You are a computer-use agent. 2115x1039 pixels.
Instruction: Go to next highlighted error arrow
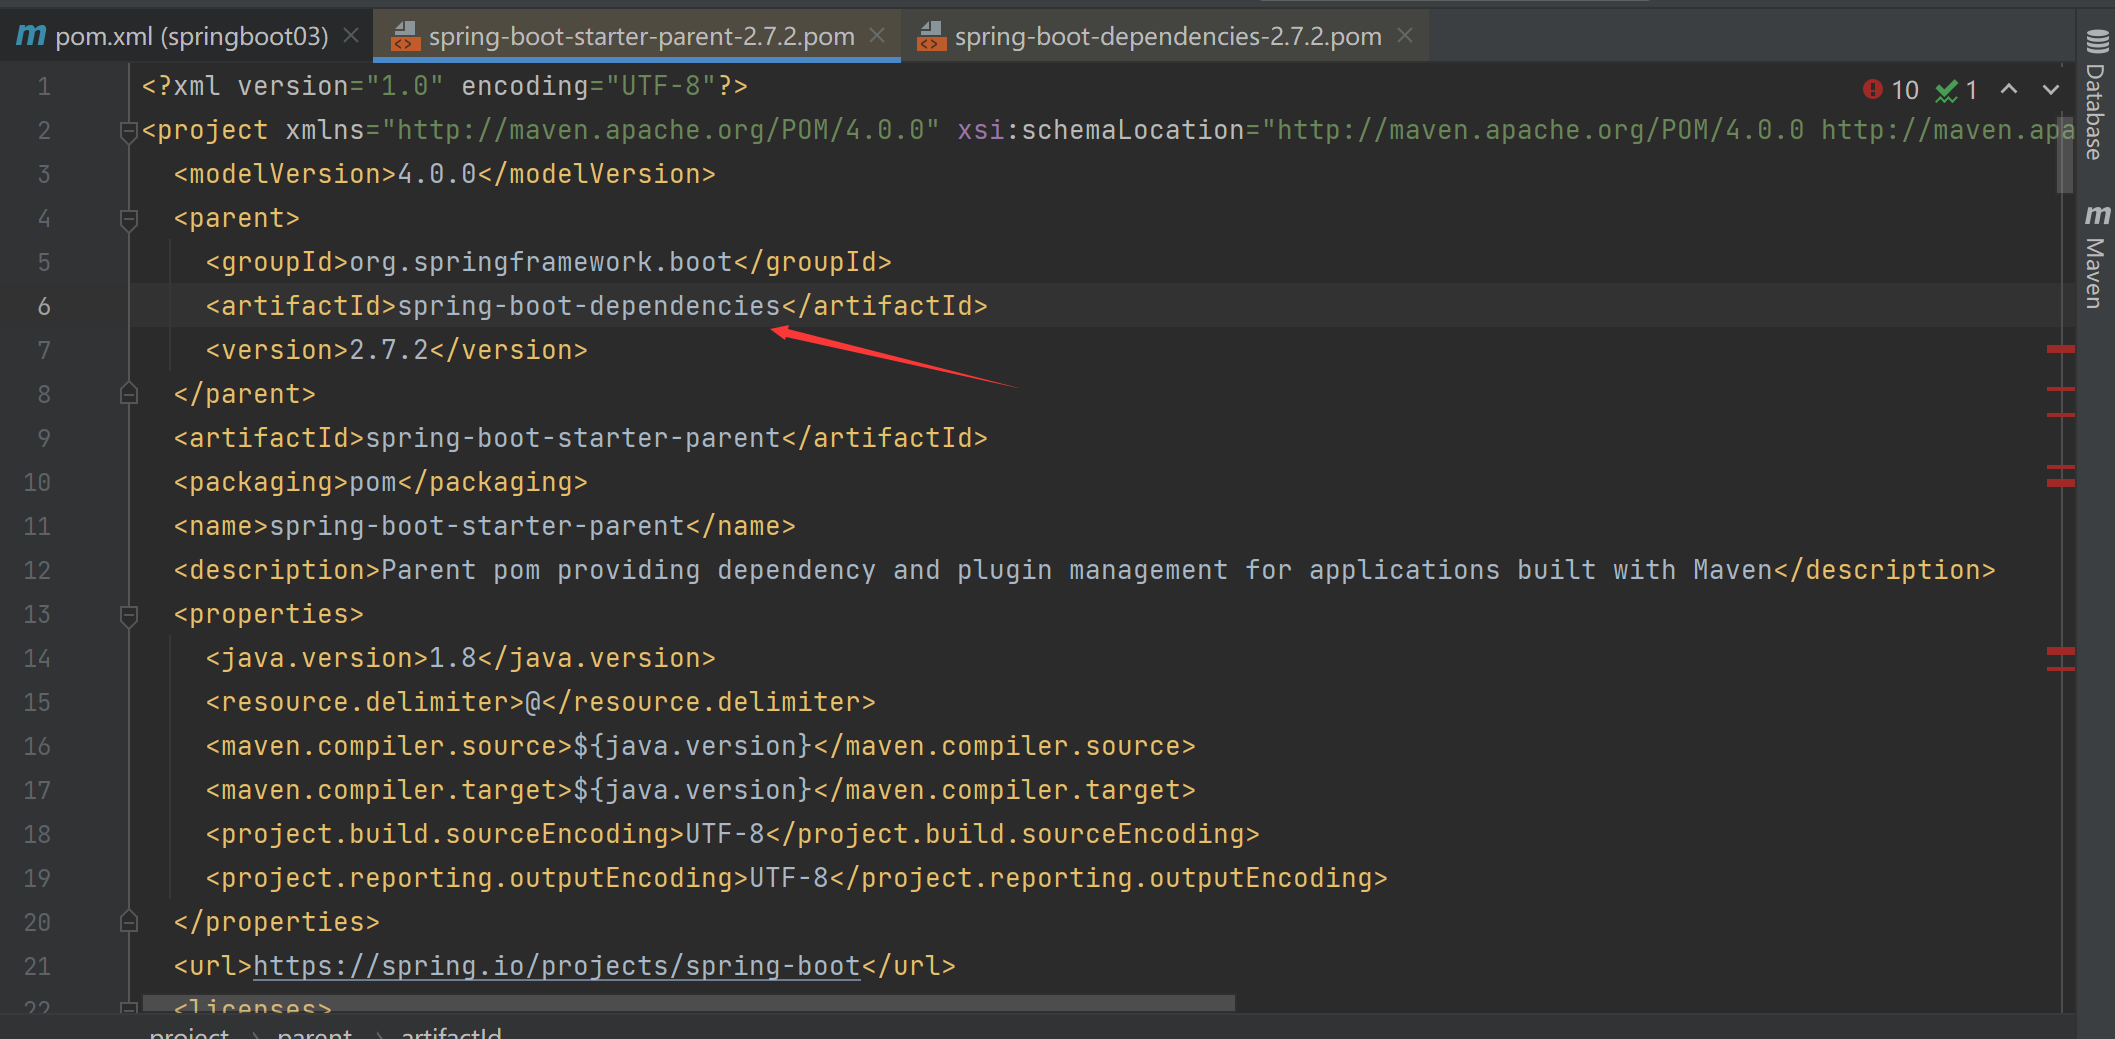pyautogui.click(x=2051, y=89)
